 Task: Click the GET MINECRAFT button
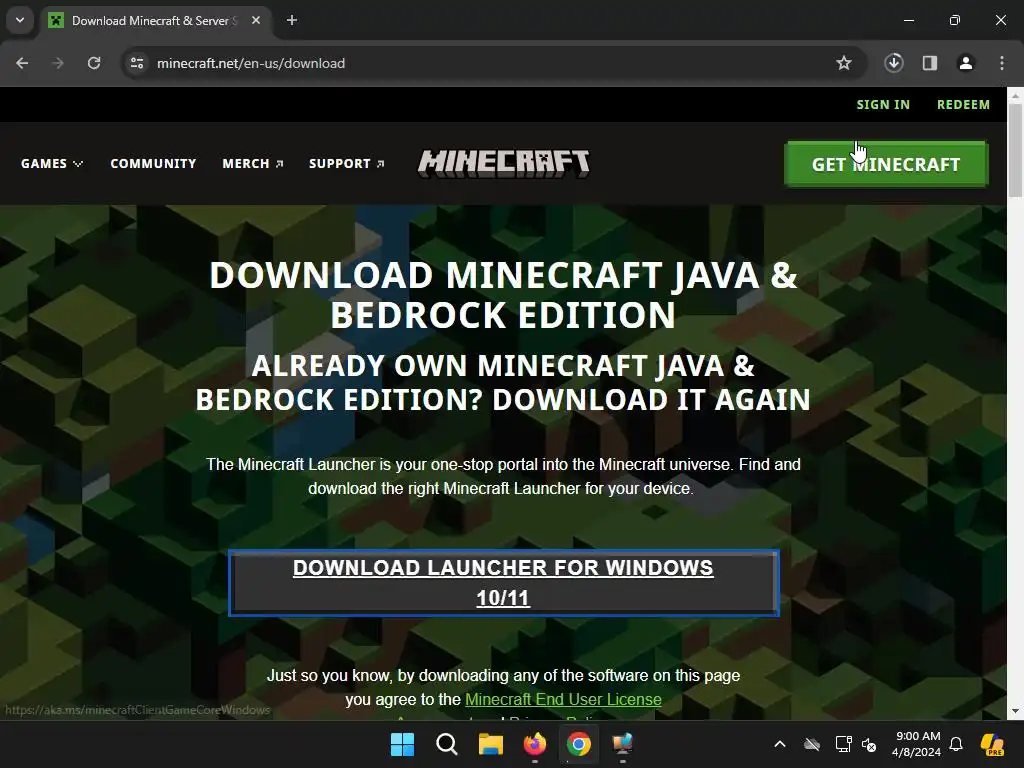tap(886, 164)
